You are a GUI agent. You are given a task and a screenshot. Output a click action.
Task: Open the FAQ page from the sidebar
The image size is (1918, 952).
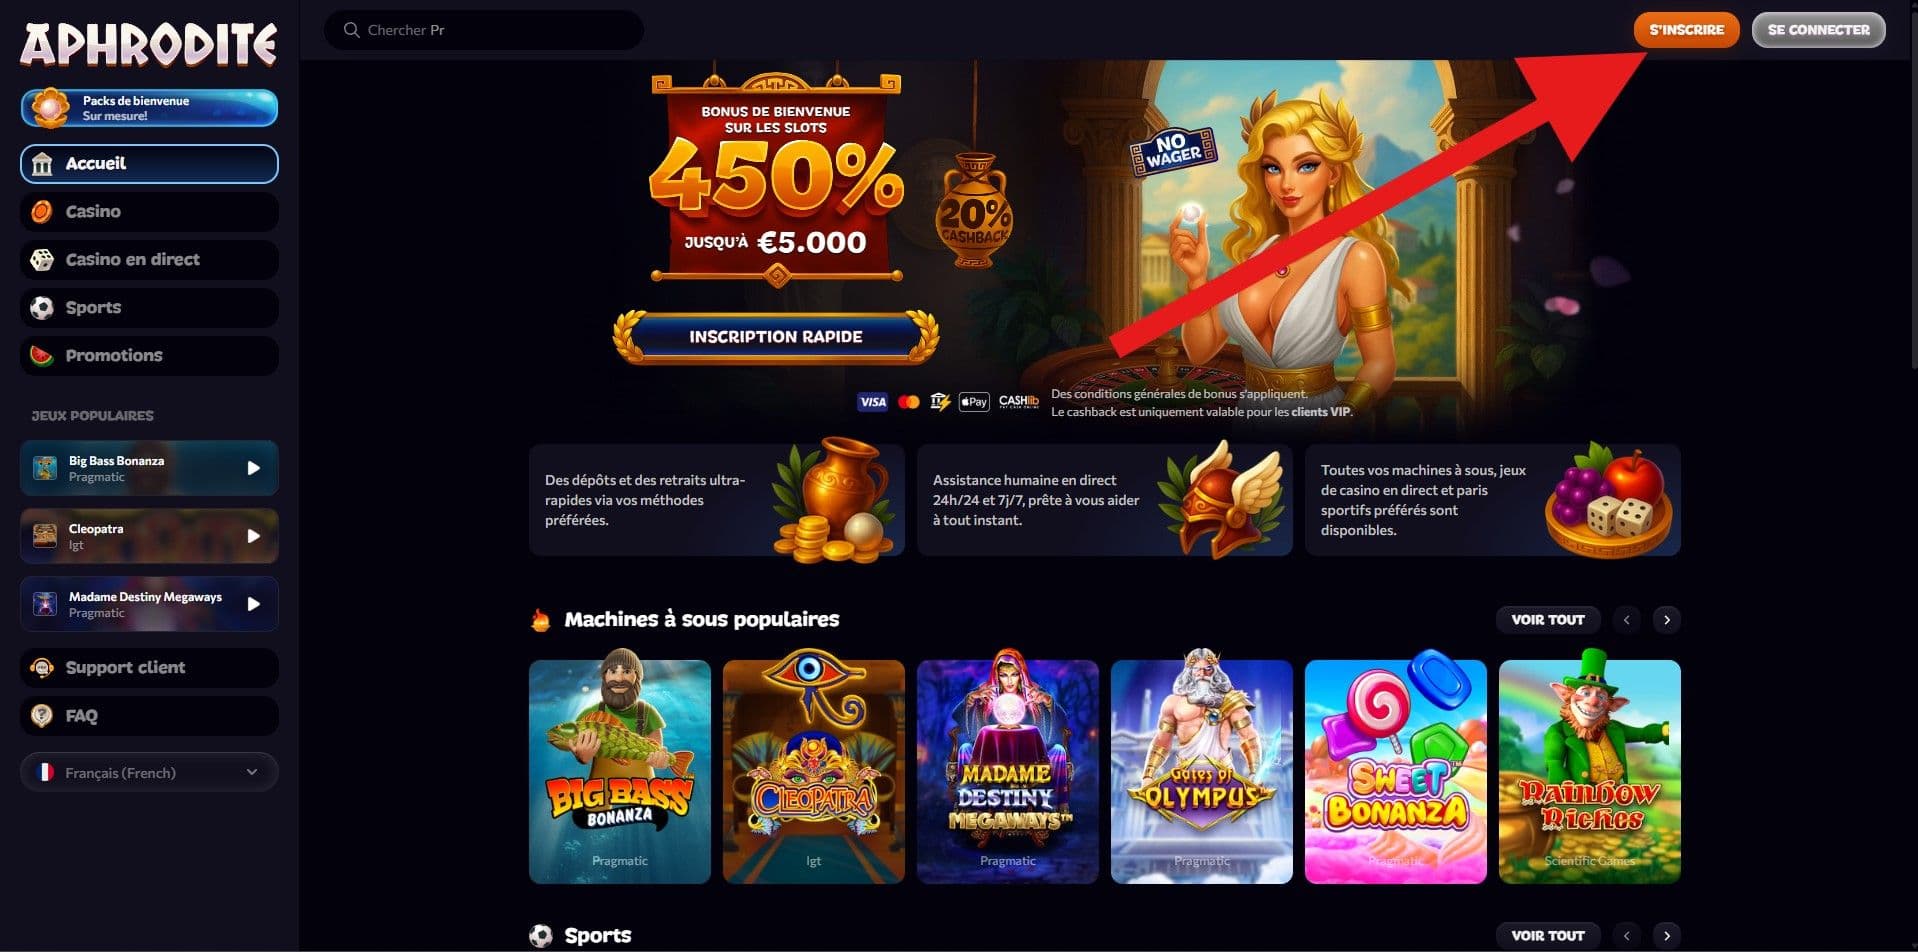pos(149,716)
